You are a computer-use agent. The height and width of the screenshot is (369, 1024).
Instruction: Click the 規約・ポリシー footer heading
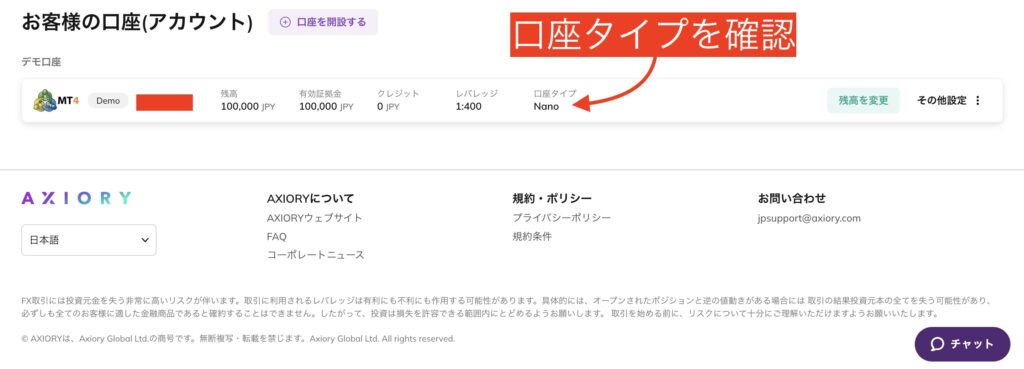coord(552,198)
